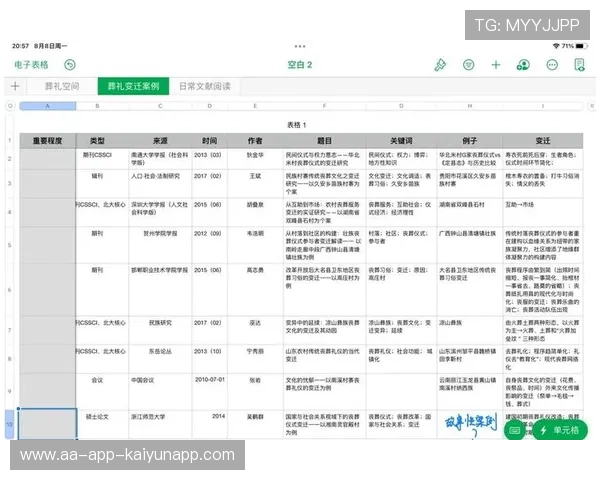Click the 会议 type cell
The height and width of the screenshot is (480, 600).
(x=102, y=392)
